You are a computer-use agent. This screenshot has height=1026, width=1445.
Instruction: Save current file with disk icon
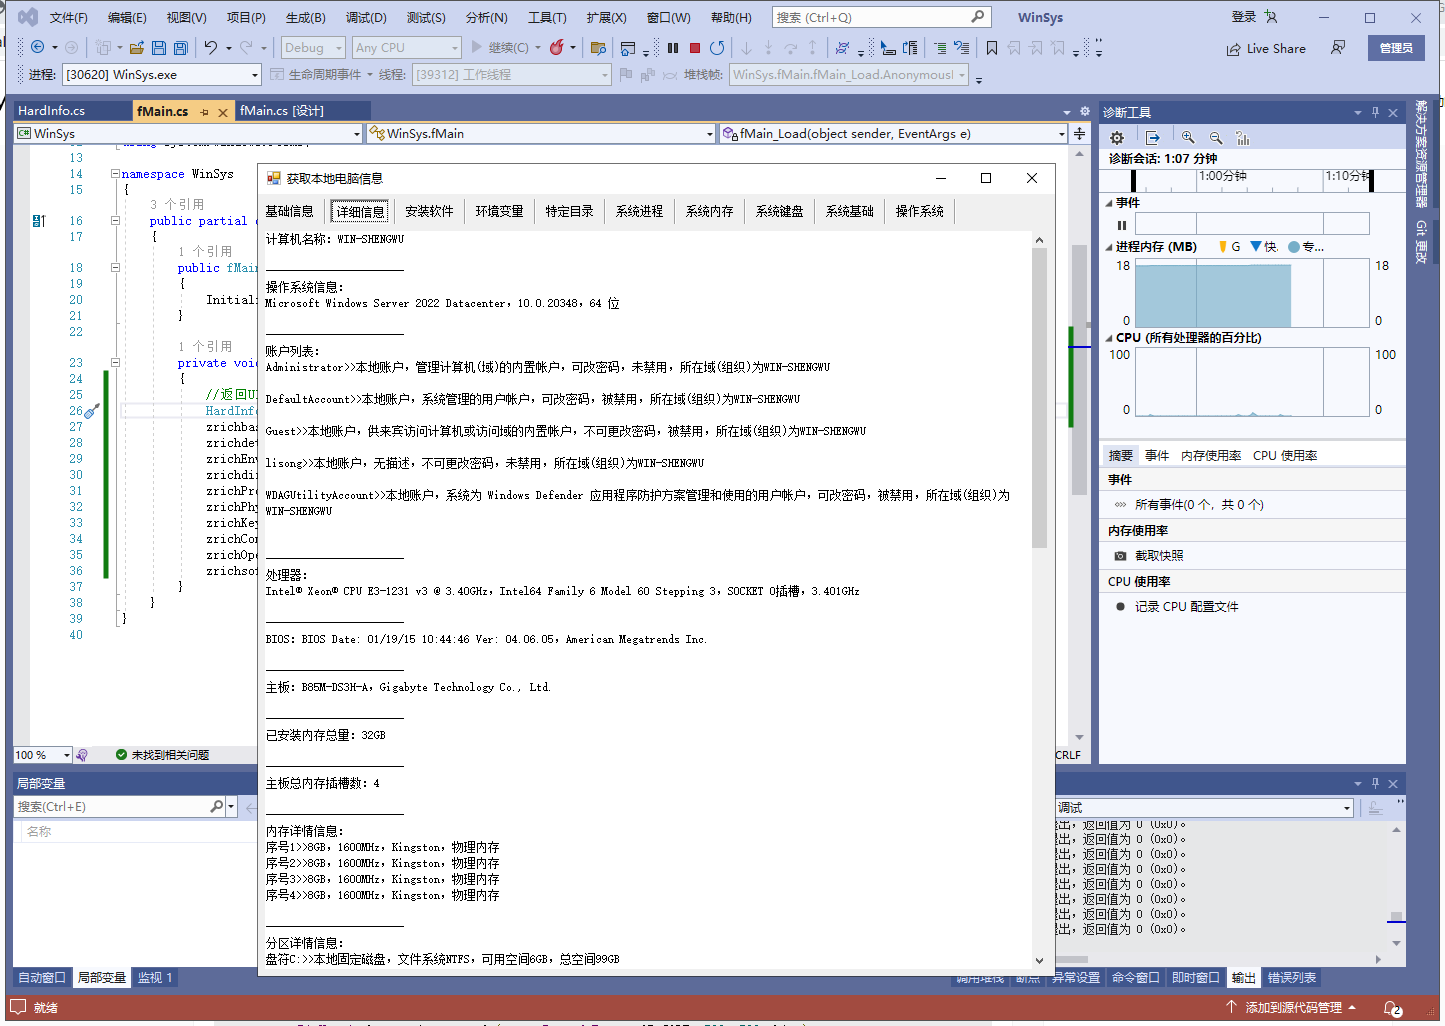click(x=159, y=47)
